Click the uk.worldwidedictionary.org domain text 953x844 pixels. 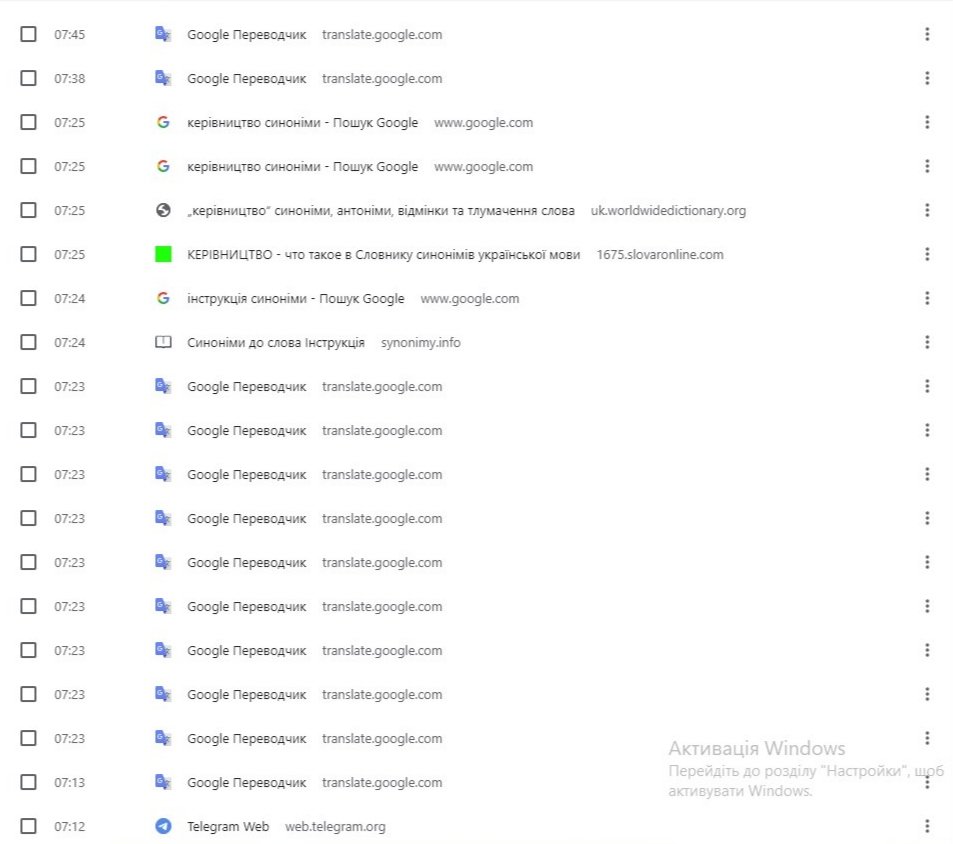668,210
